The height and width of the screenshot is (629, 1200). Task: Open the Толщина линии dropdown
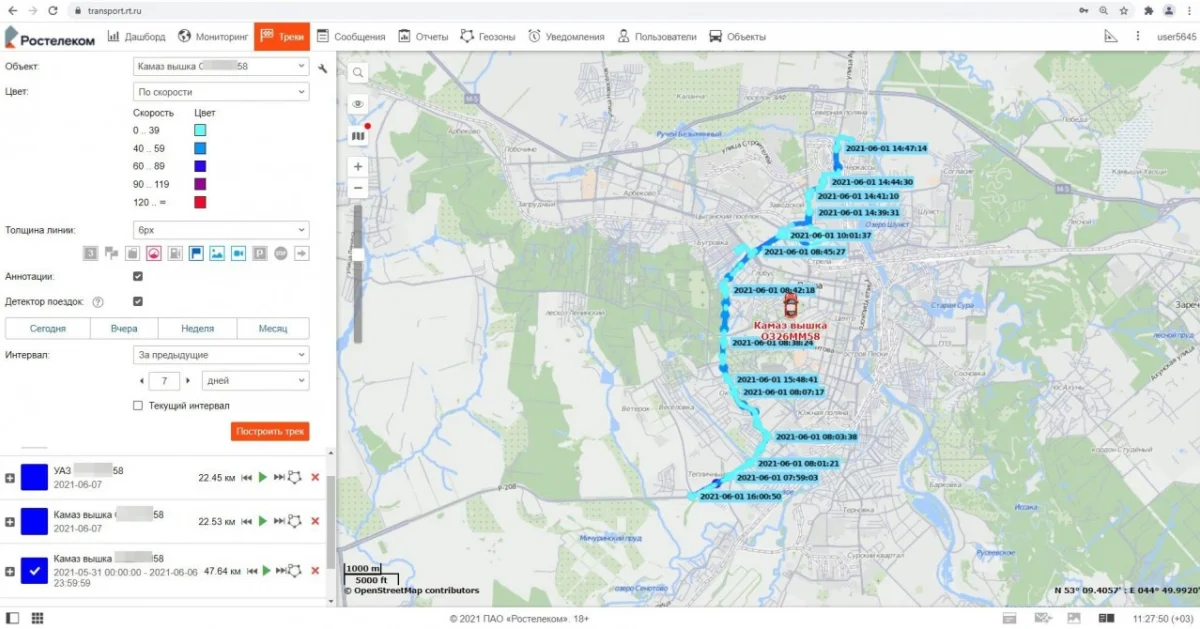[221, 230]
